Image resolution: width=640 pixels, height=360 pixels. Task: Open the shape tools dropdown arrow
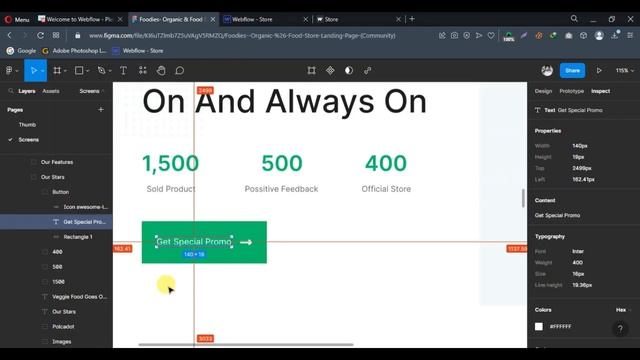click(87, 71)
